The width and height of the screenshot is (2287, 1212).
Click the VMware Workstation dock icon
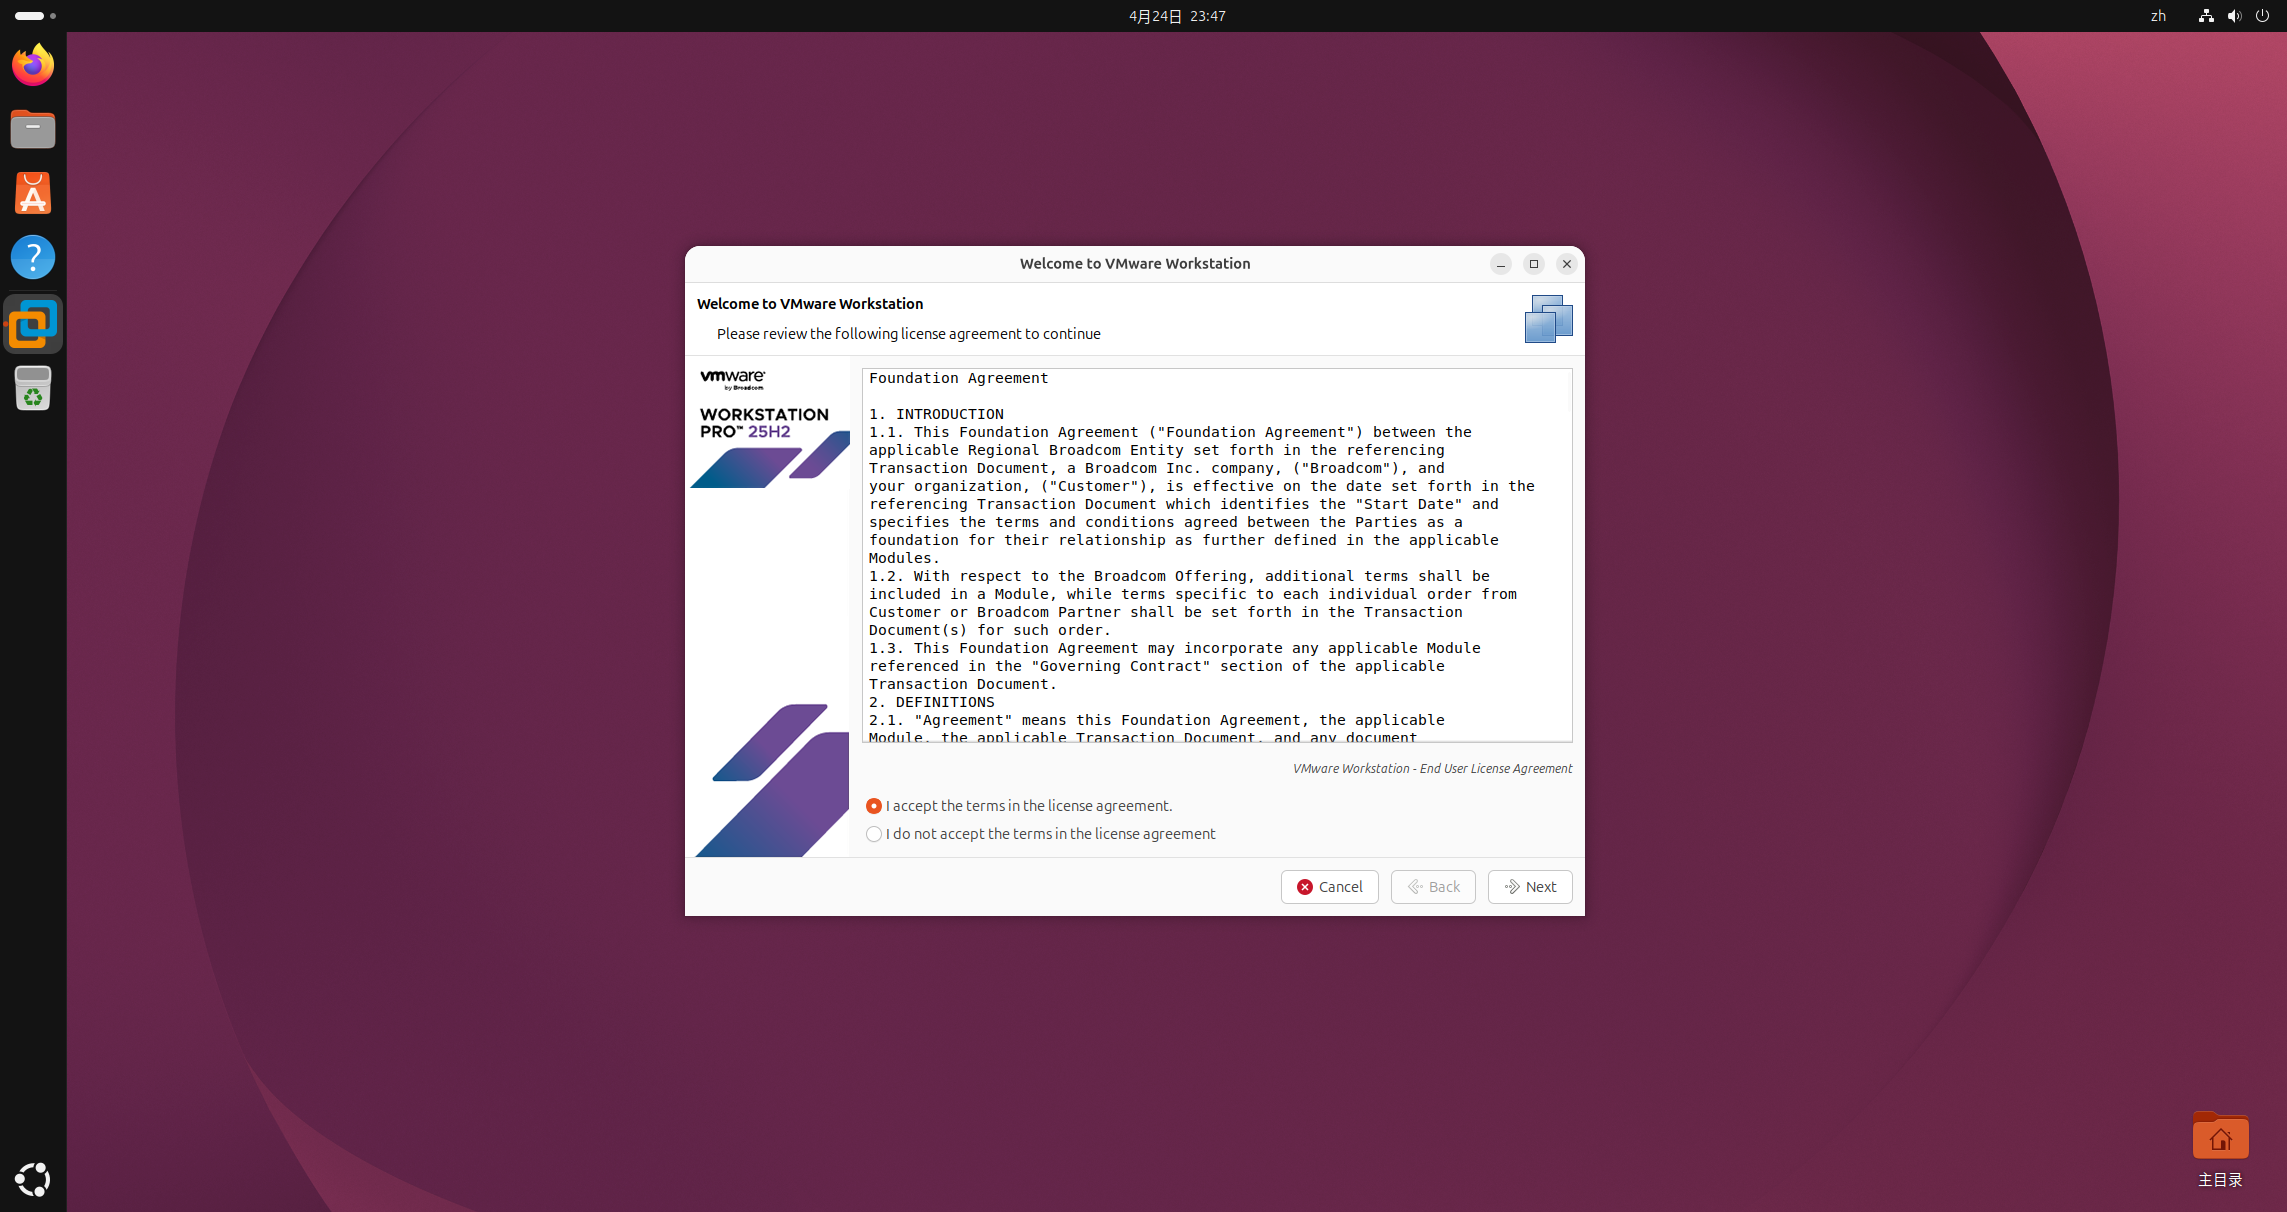[x=33, y=324]
